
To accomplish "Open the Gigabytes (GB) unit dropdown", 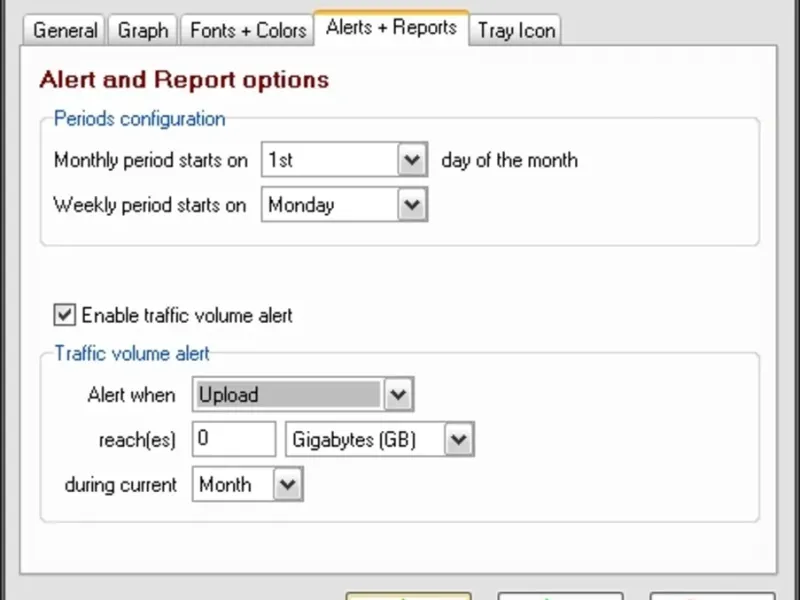I will 458,439.
